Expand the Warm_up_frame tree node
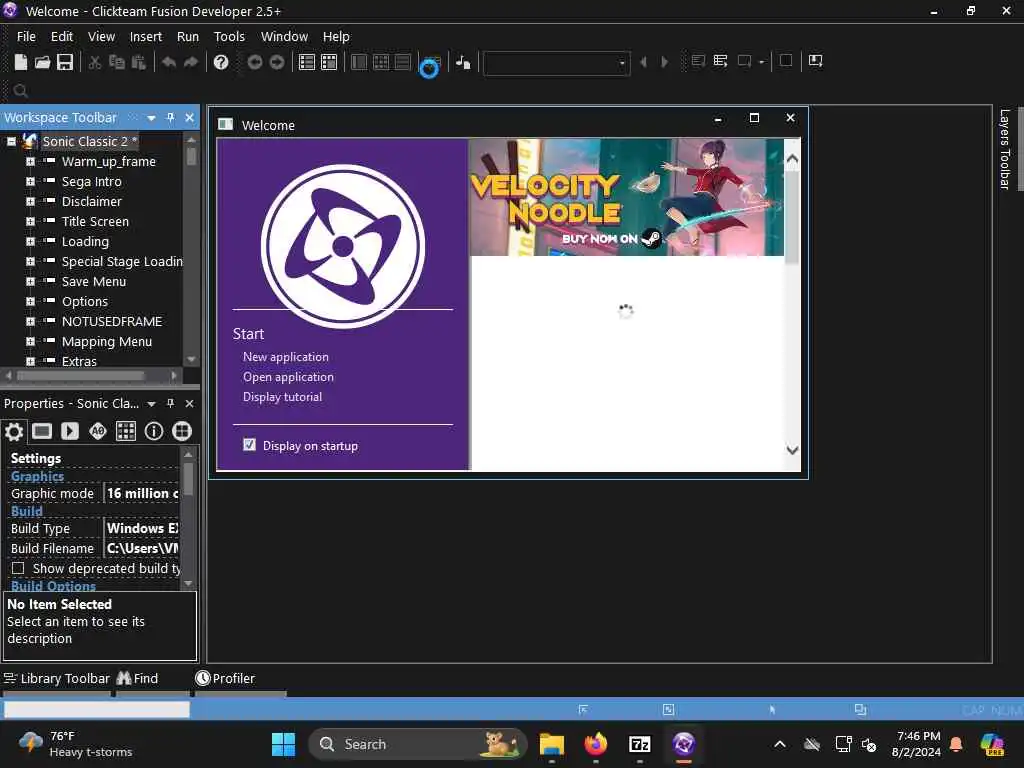This screenshot has width=1024, height=768. click(x=30, y=161)
